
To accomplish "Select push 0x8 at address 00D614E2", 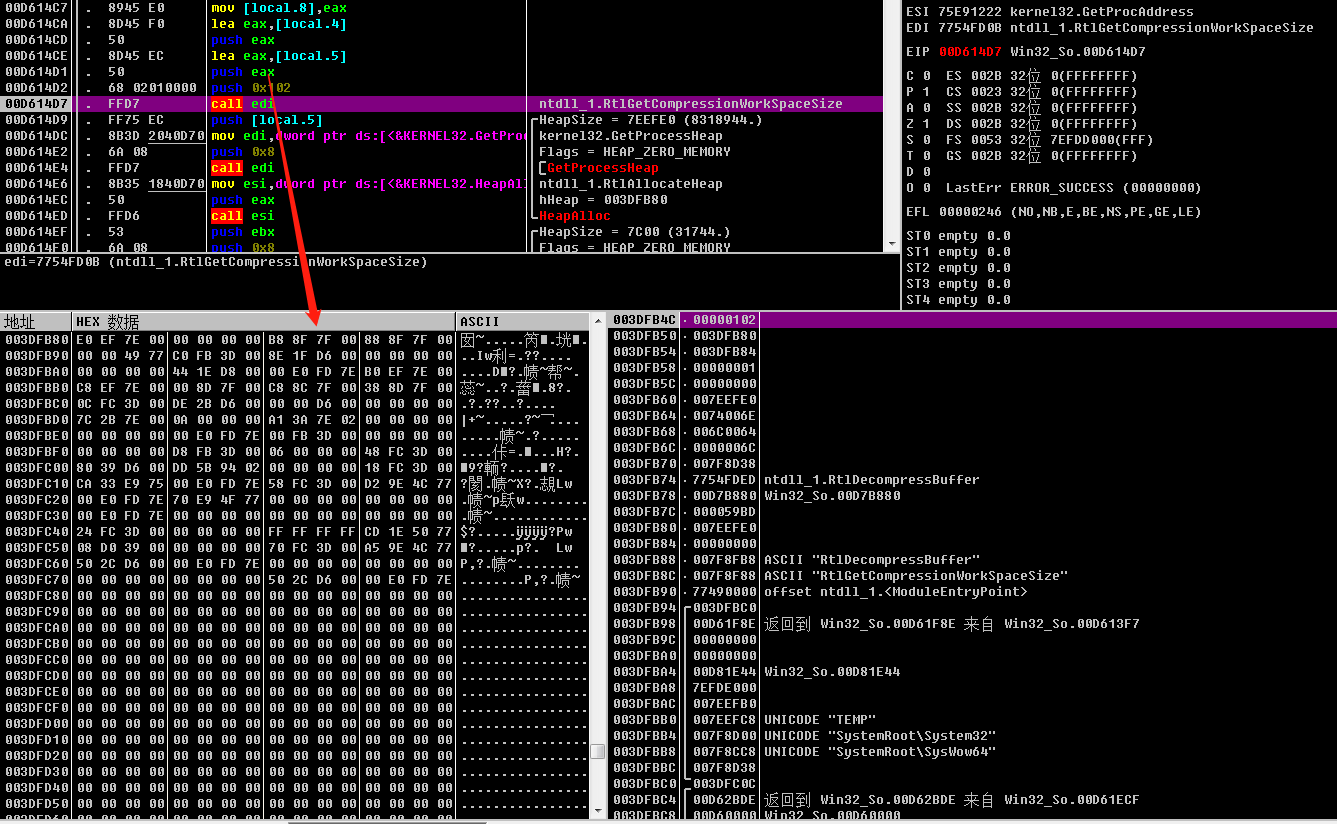I will [243, 152].
